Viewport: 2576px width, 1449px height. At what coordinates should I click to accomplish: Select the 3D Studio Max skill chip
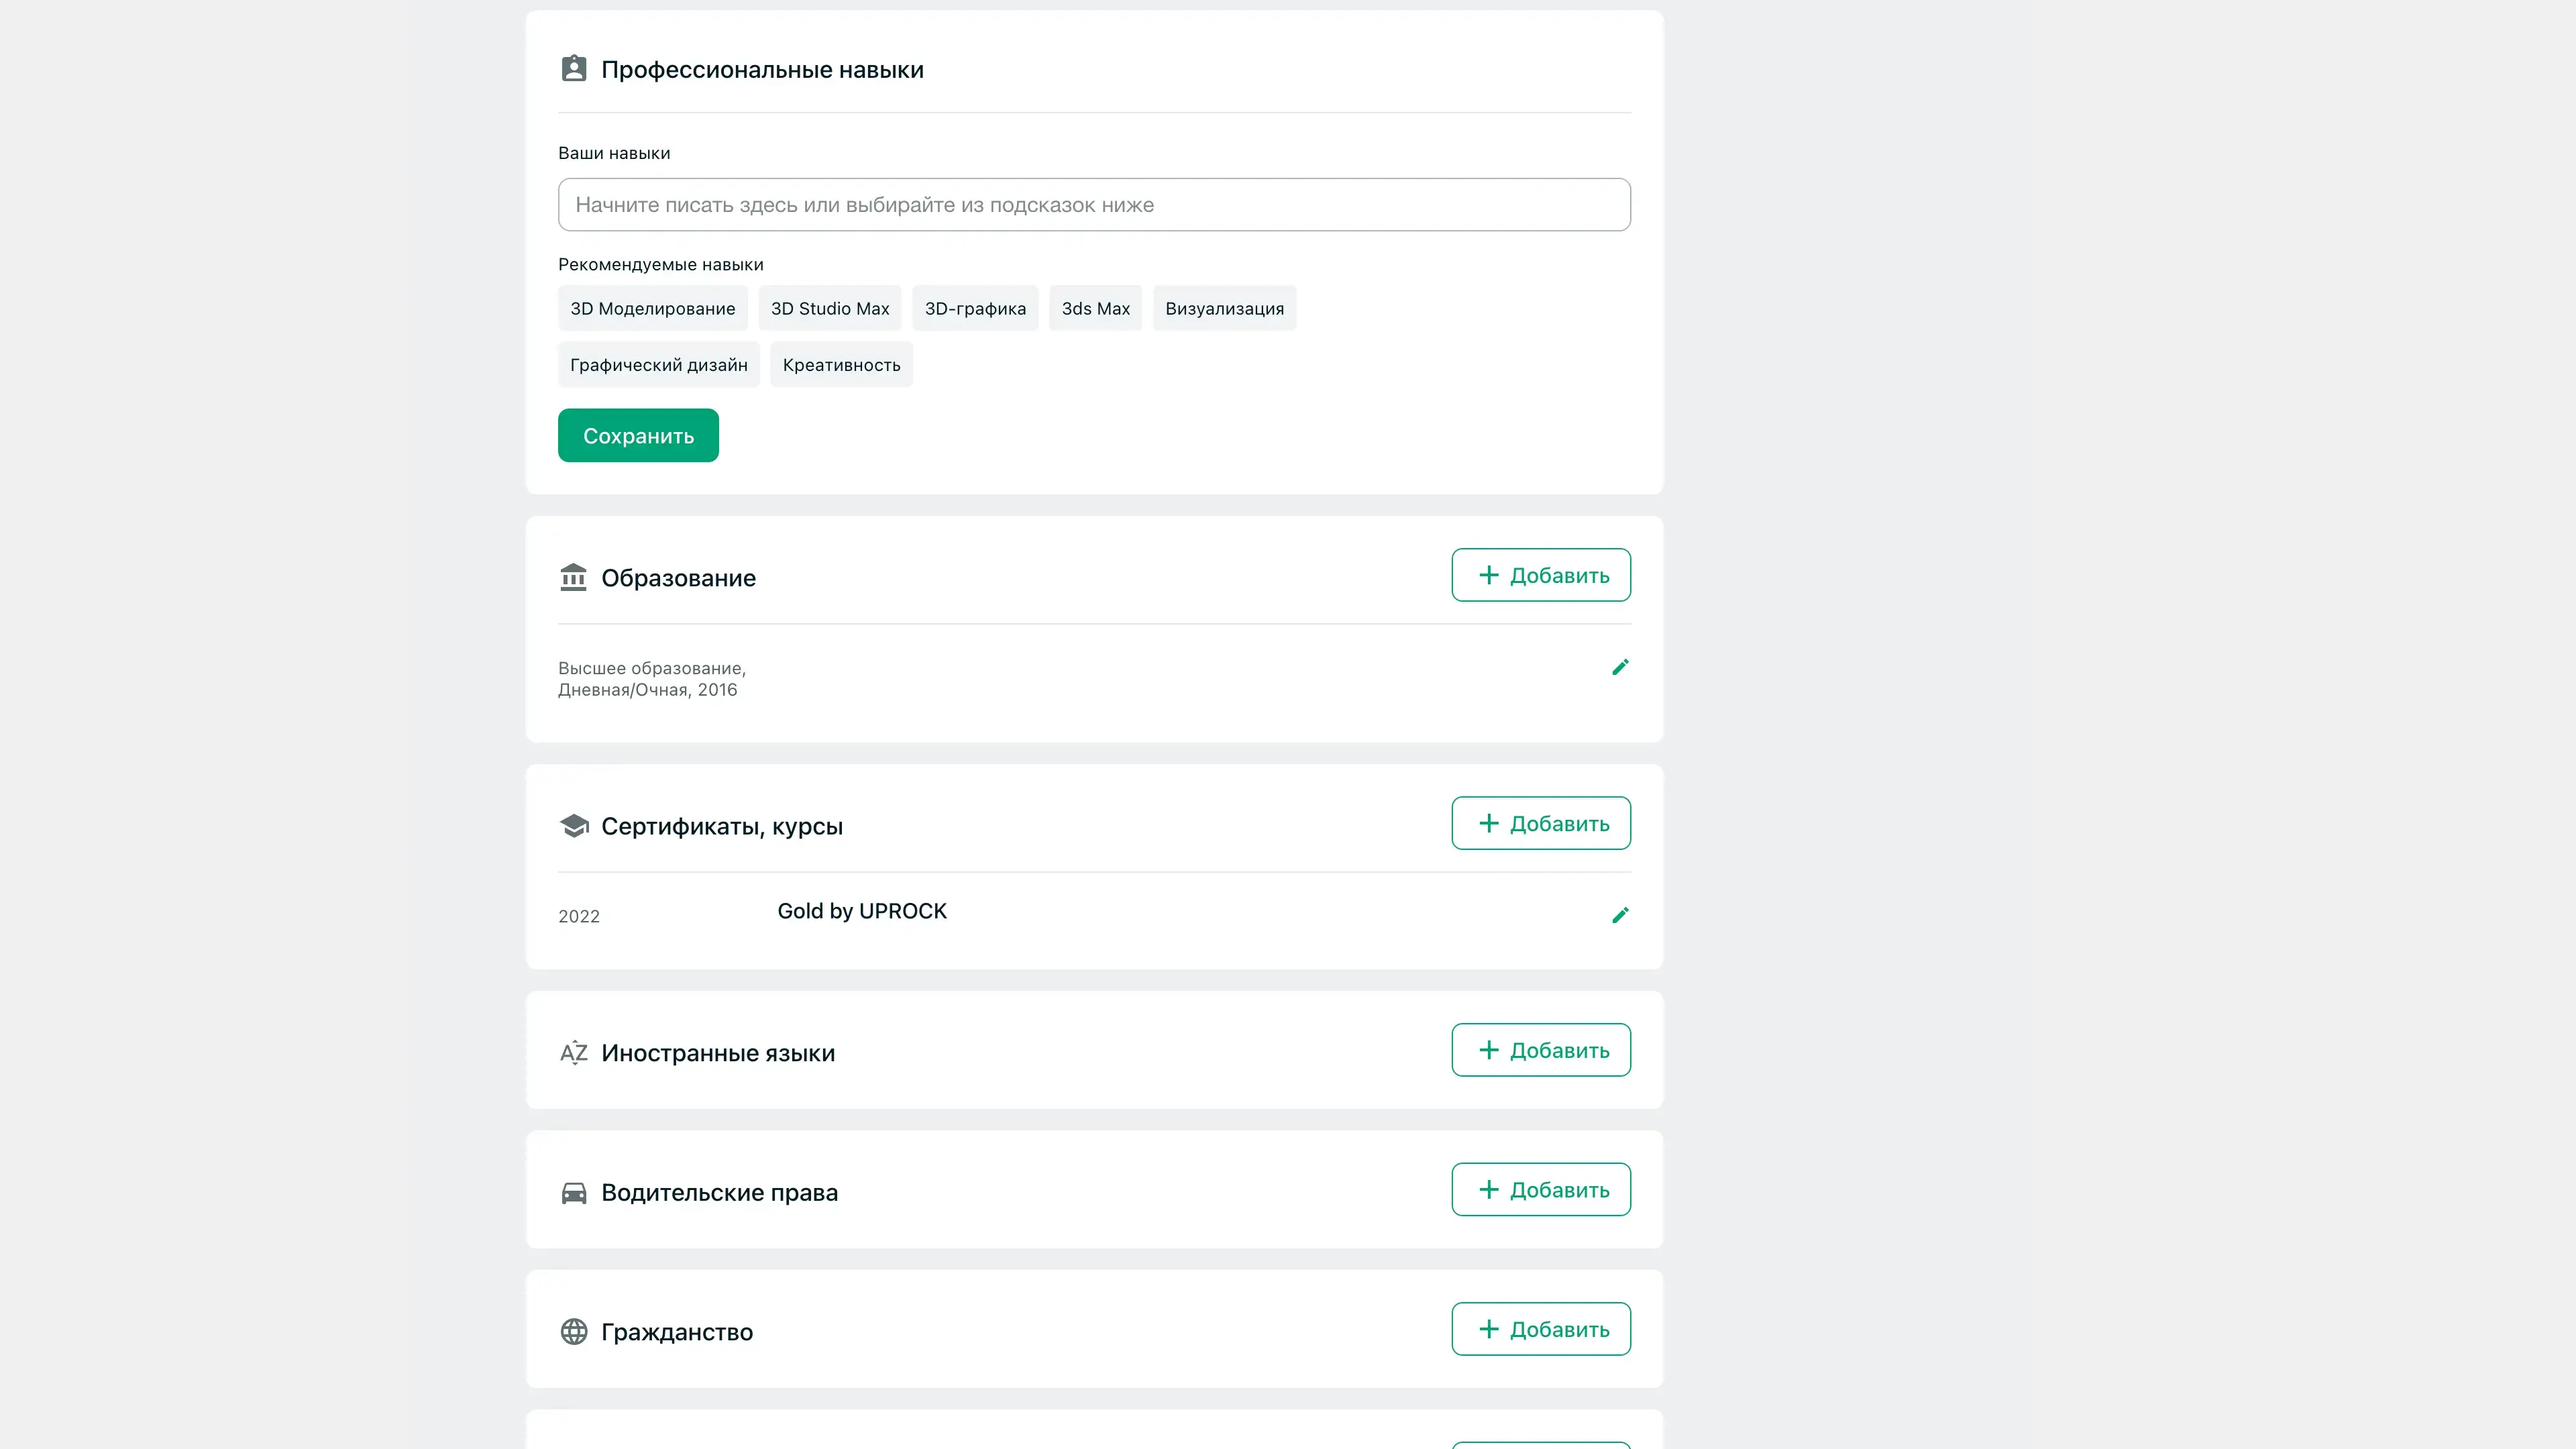click(x=829, y=308)
